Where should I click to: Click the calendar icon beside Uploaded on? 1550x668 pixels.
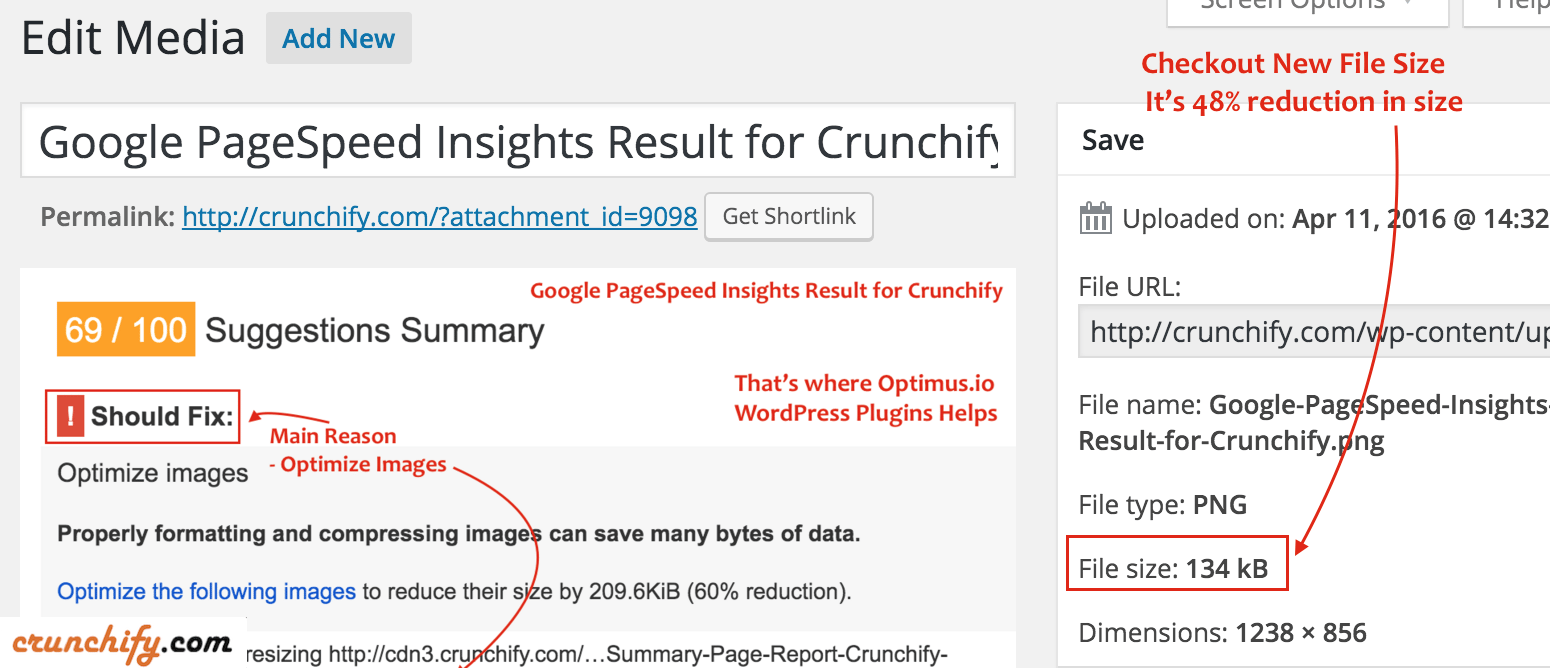pos(1096,218)
